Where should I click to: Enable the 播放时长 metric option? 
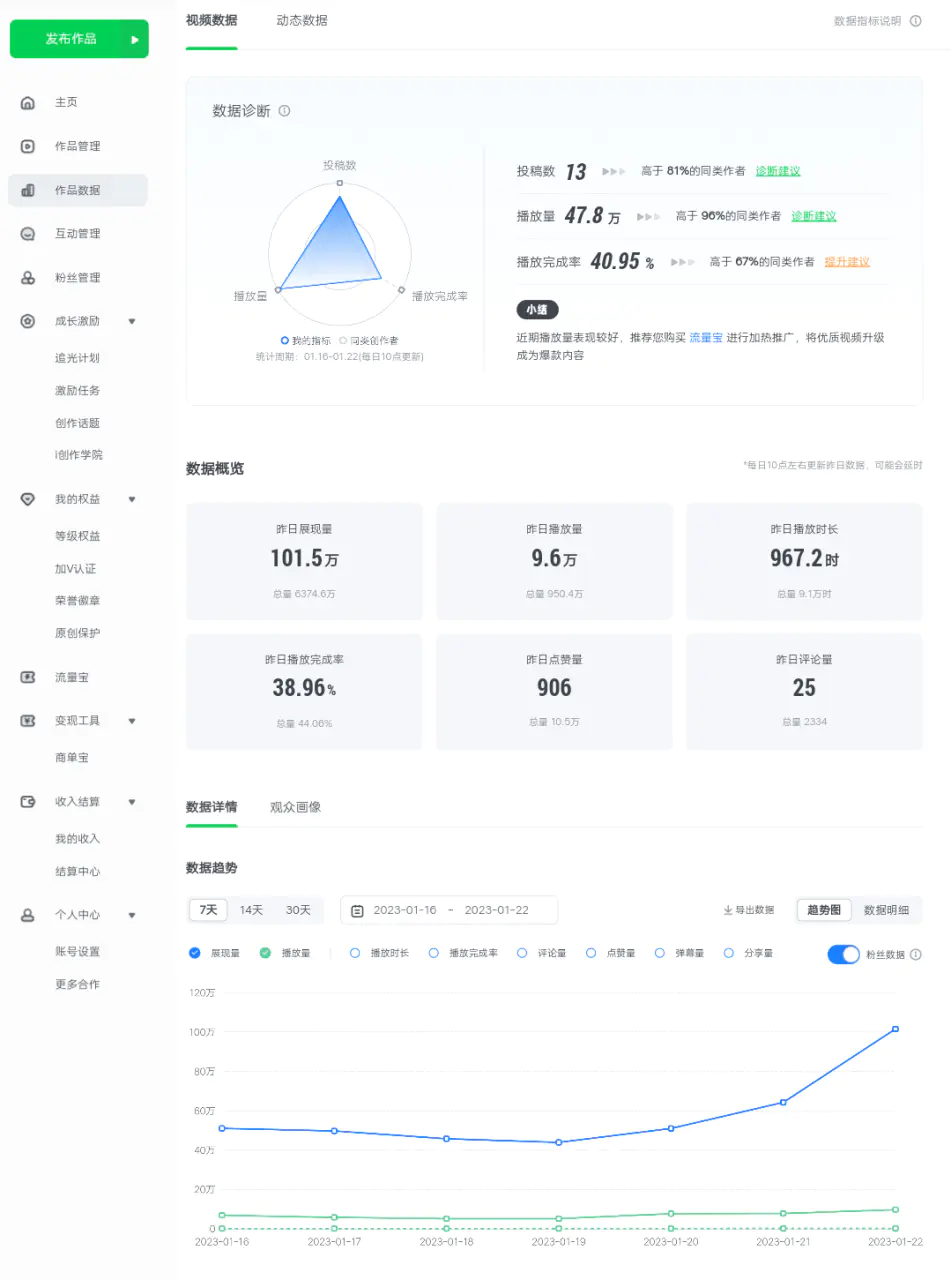coord(355,954)
